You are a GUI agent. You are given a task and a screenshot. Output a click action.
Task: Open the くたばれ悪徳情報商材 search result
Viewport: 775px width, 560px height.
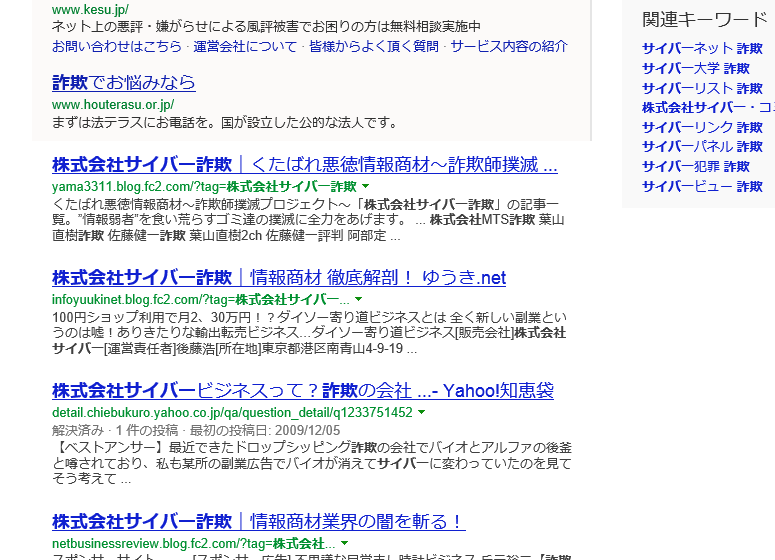(x=304, y=165)
